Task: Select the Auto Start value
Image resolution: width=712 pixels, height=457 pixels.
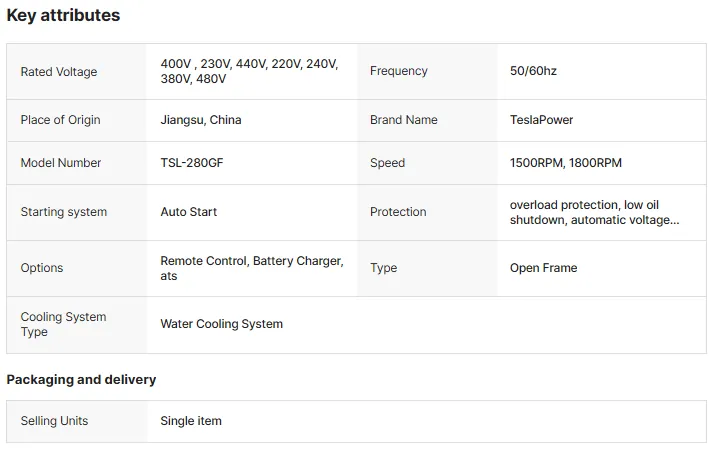Action: (x=188, y=212)
